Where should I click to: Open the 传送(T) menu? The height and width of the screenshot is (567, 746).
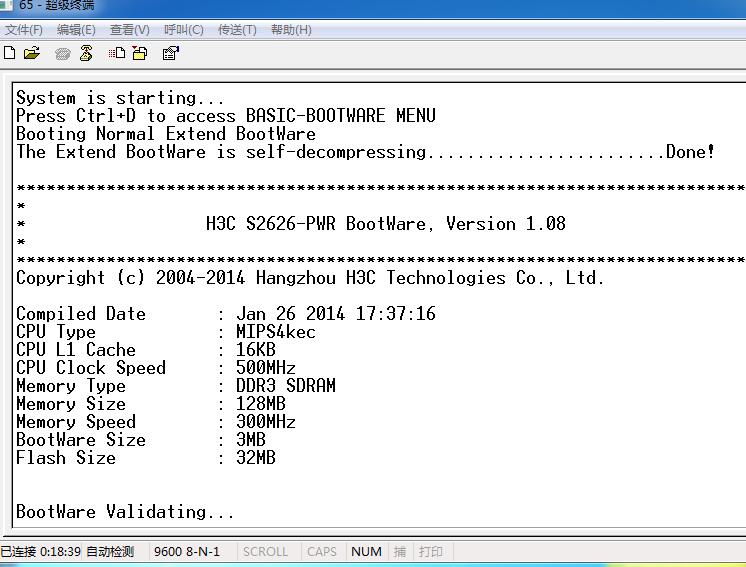(x=237, y=30)
